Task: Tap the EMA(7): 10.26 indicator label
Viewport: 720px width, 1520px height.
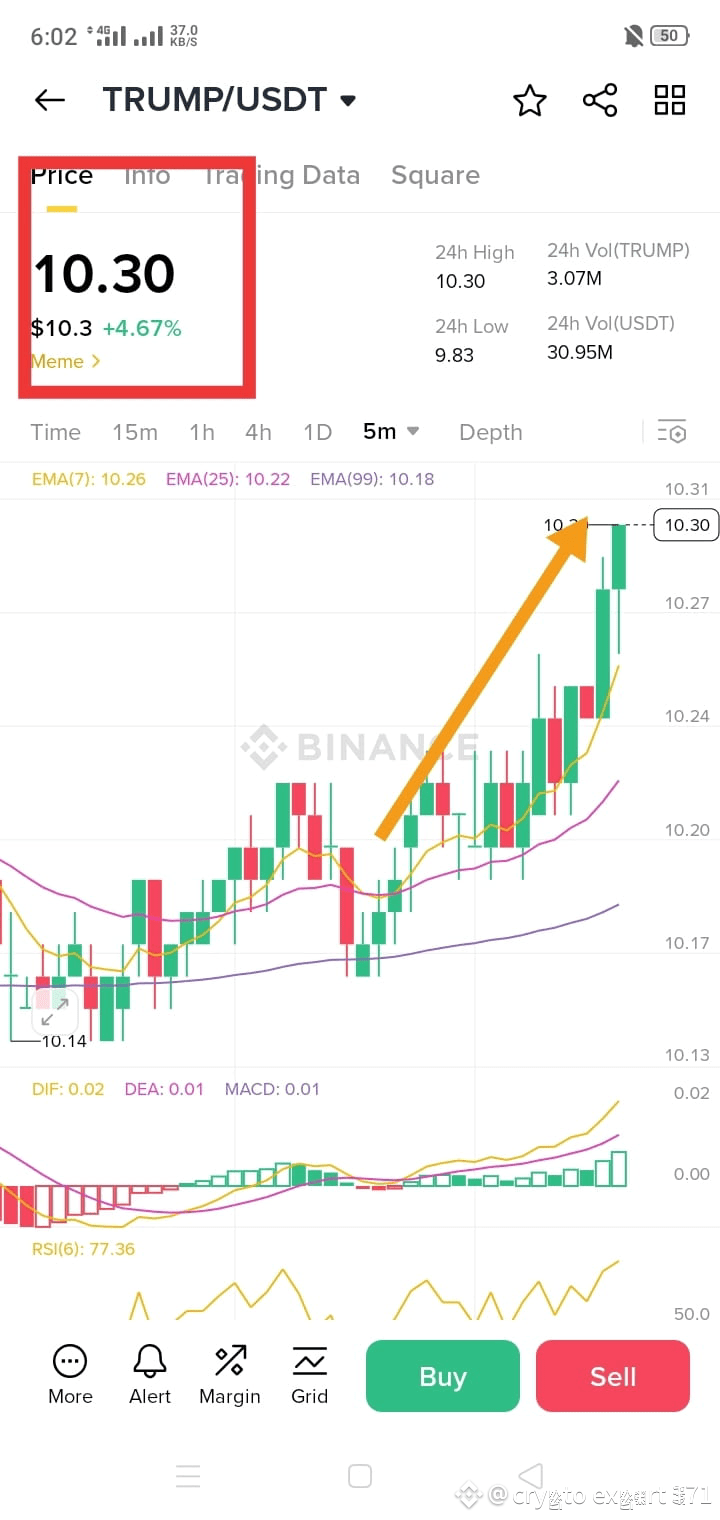Action: click(x=89, y=479)
